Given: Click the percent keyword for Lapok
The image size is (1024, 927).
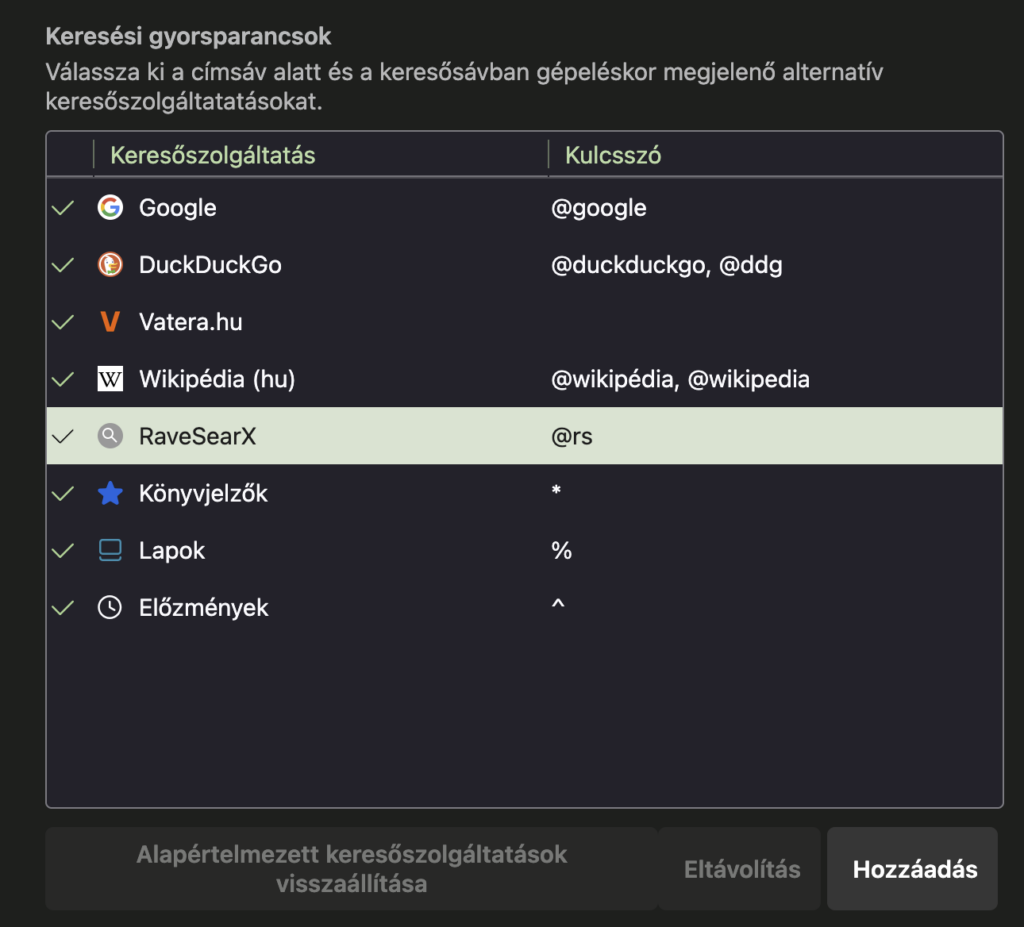Looking at the screenshot, I should tap(562, 550).
